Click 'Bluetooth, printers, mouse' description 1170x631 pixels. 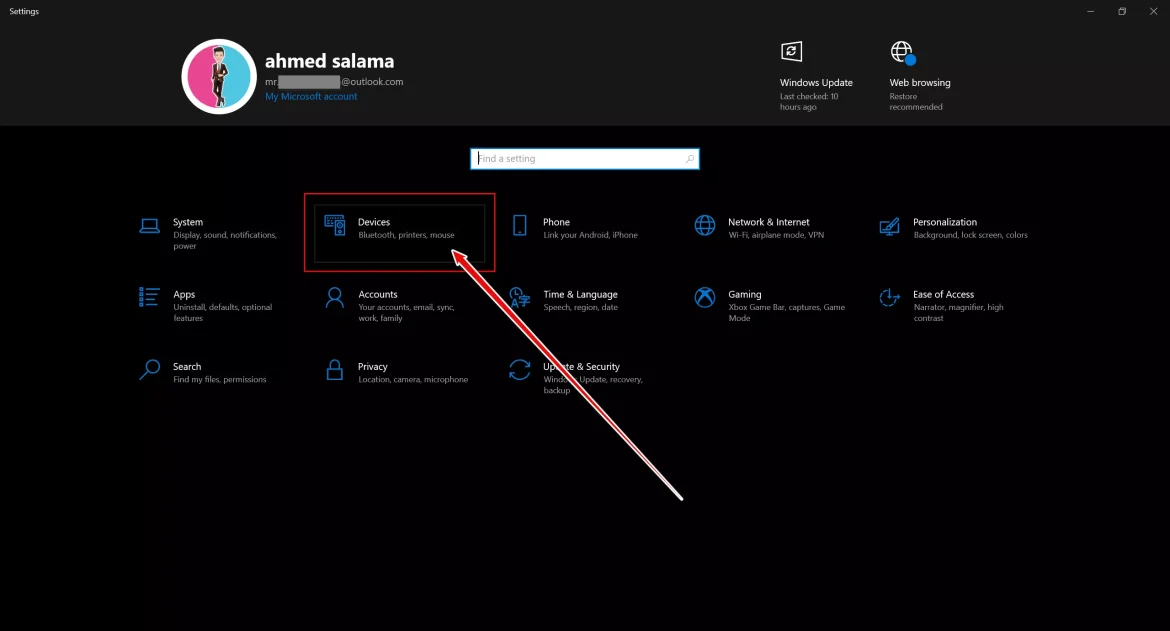click(x=406, y=235)
